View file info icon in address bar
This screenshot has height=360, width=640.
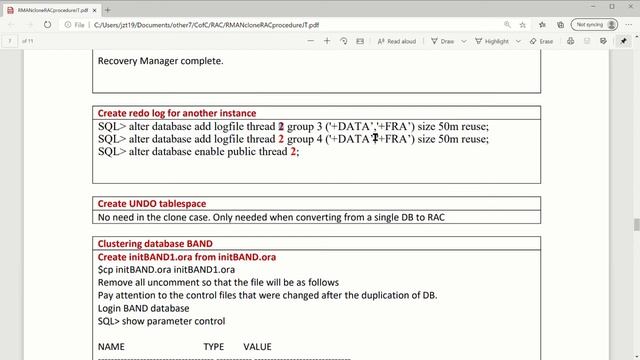click(68, 25)
